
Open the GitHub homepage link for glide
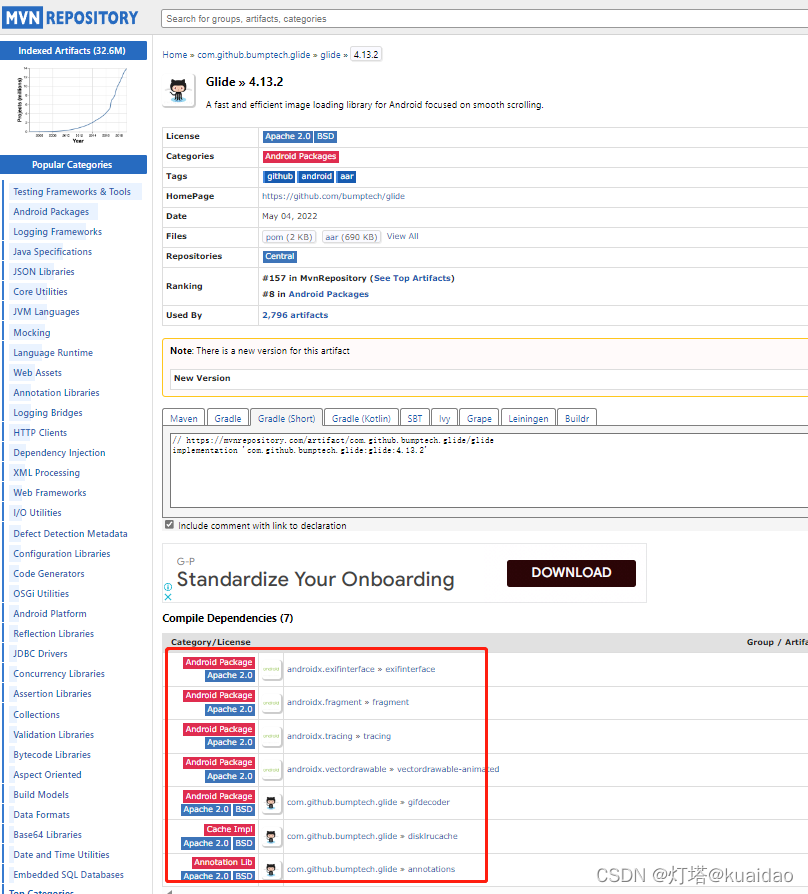334,196
